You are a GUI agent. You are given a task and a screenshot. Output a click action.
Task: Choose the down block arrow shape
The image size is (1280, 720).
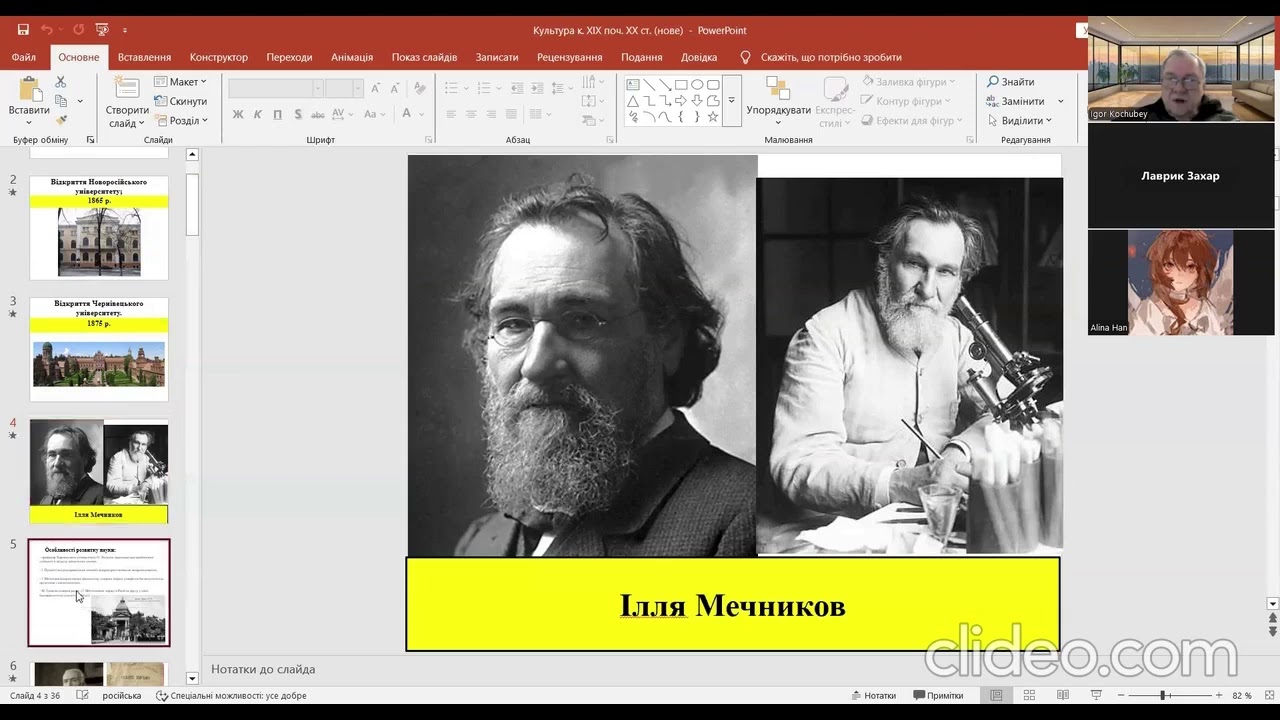(x=697, y=101)
